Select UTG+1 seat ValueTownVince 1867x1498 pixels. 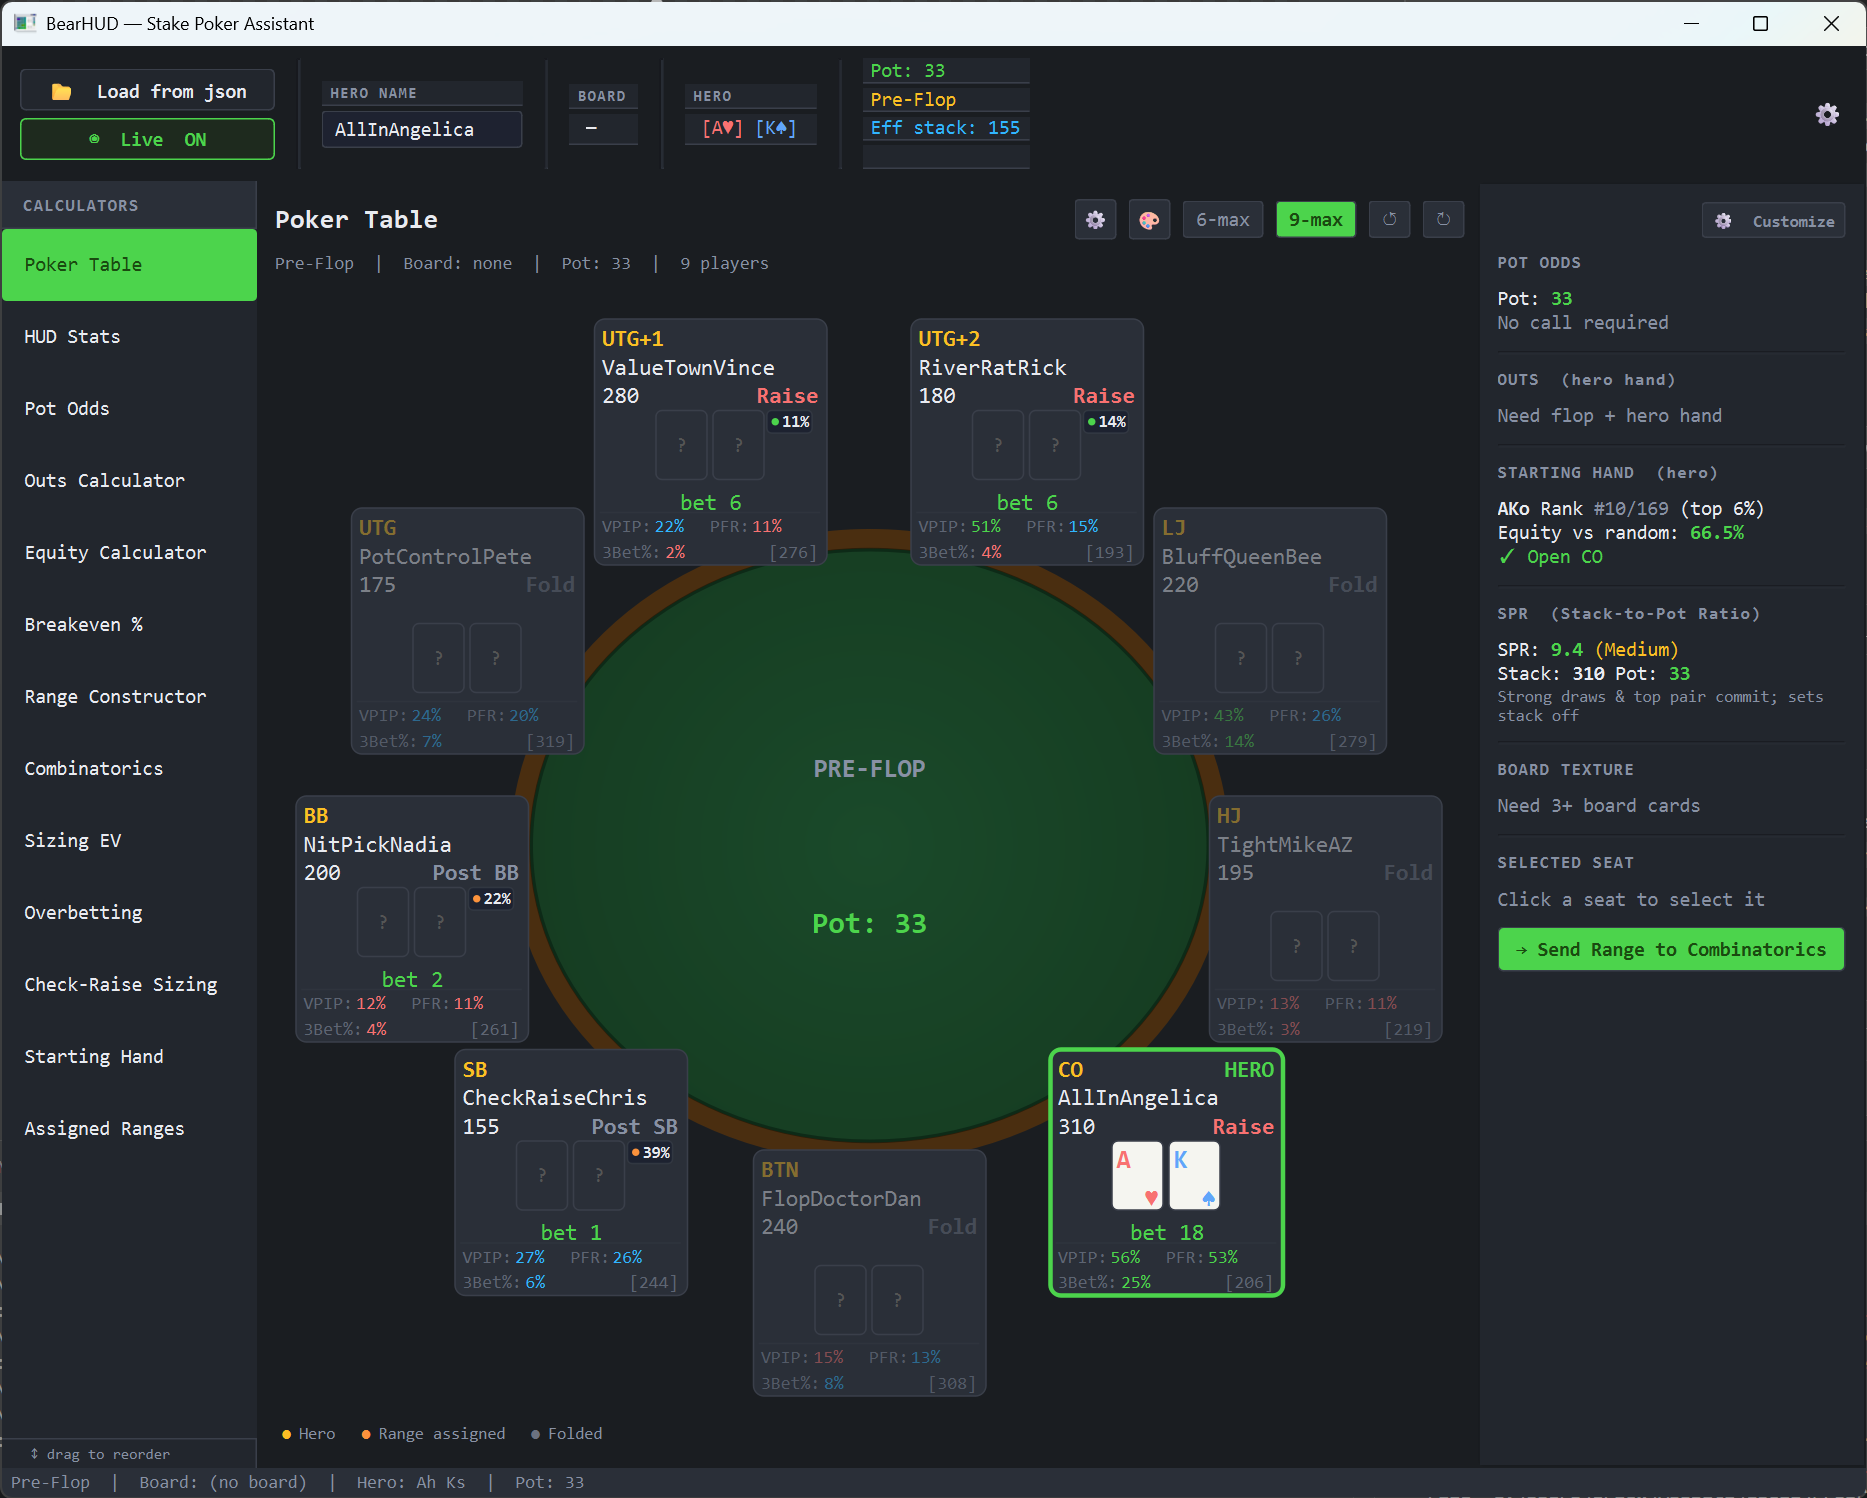coord(710,442)
